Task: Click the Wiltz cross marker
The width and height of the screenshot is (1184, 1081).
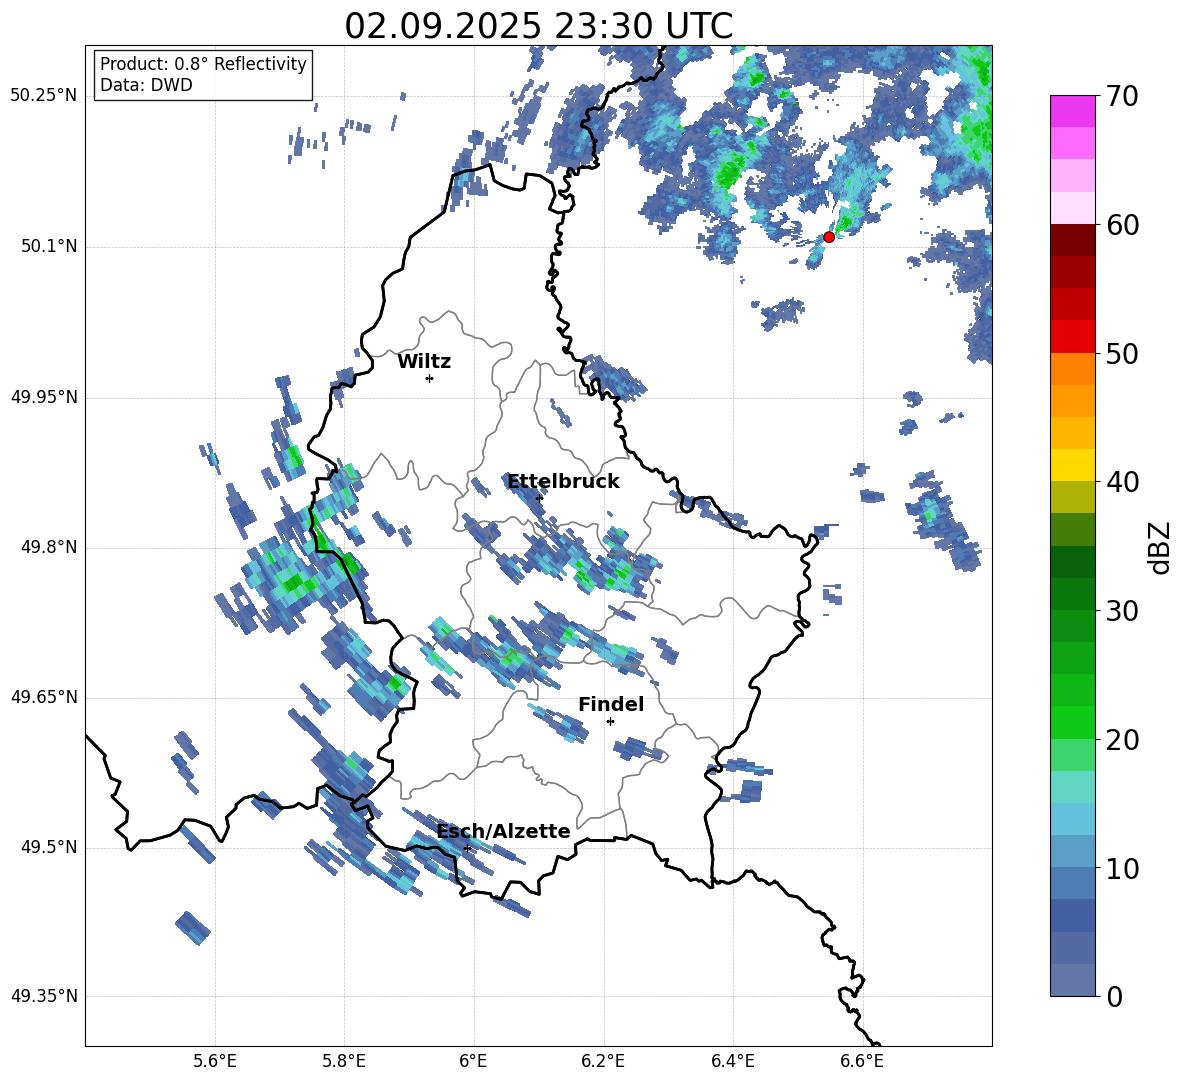Action: [429, 378]
